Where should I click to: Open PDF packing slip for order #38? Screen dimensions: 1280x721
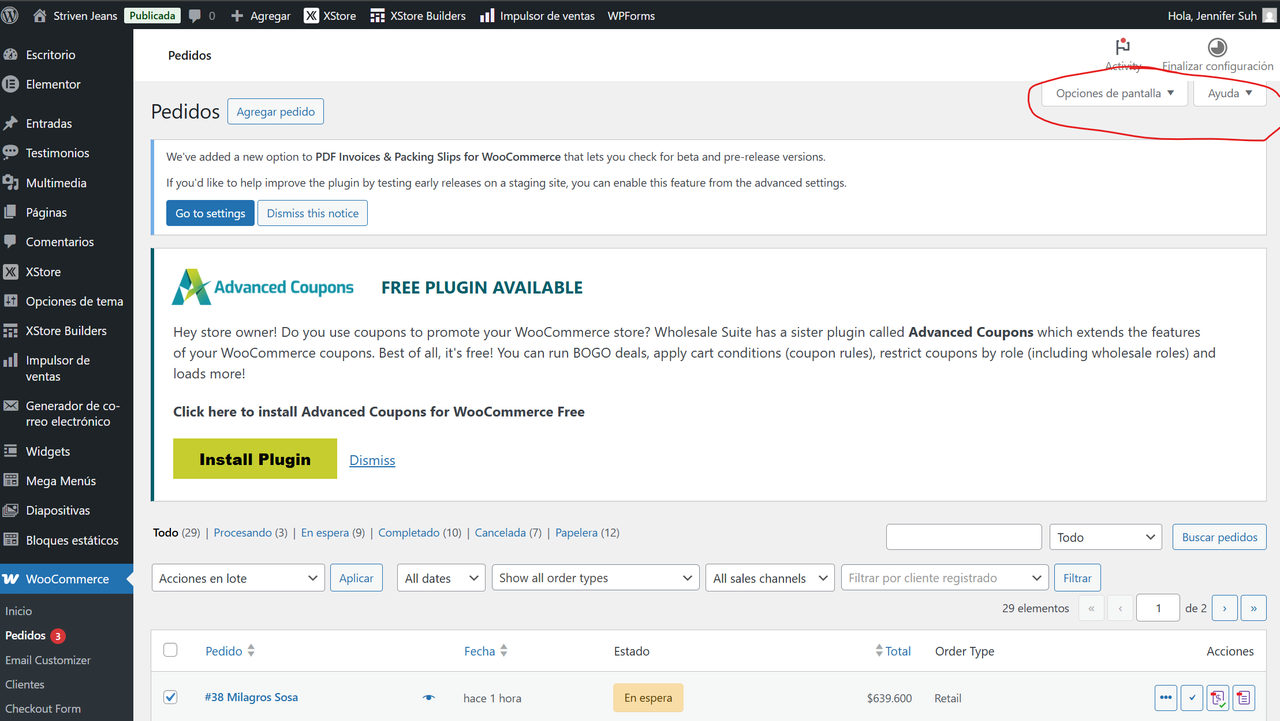[1243, 698]
